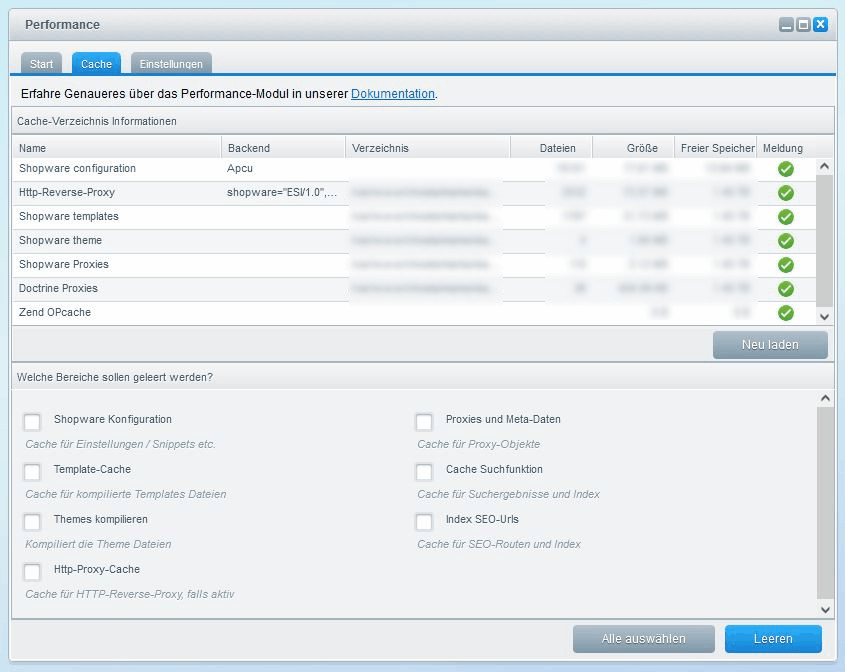Click green checkmark for Doctrine Proxies

click(786, 289)
